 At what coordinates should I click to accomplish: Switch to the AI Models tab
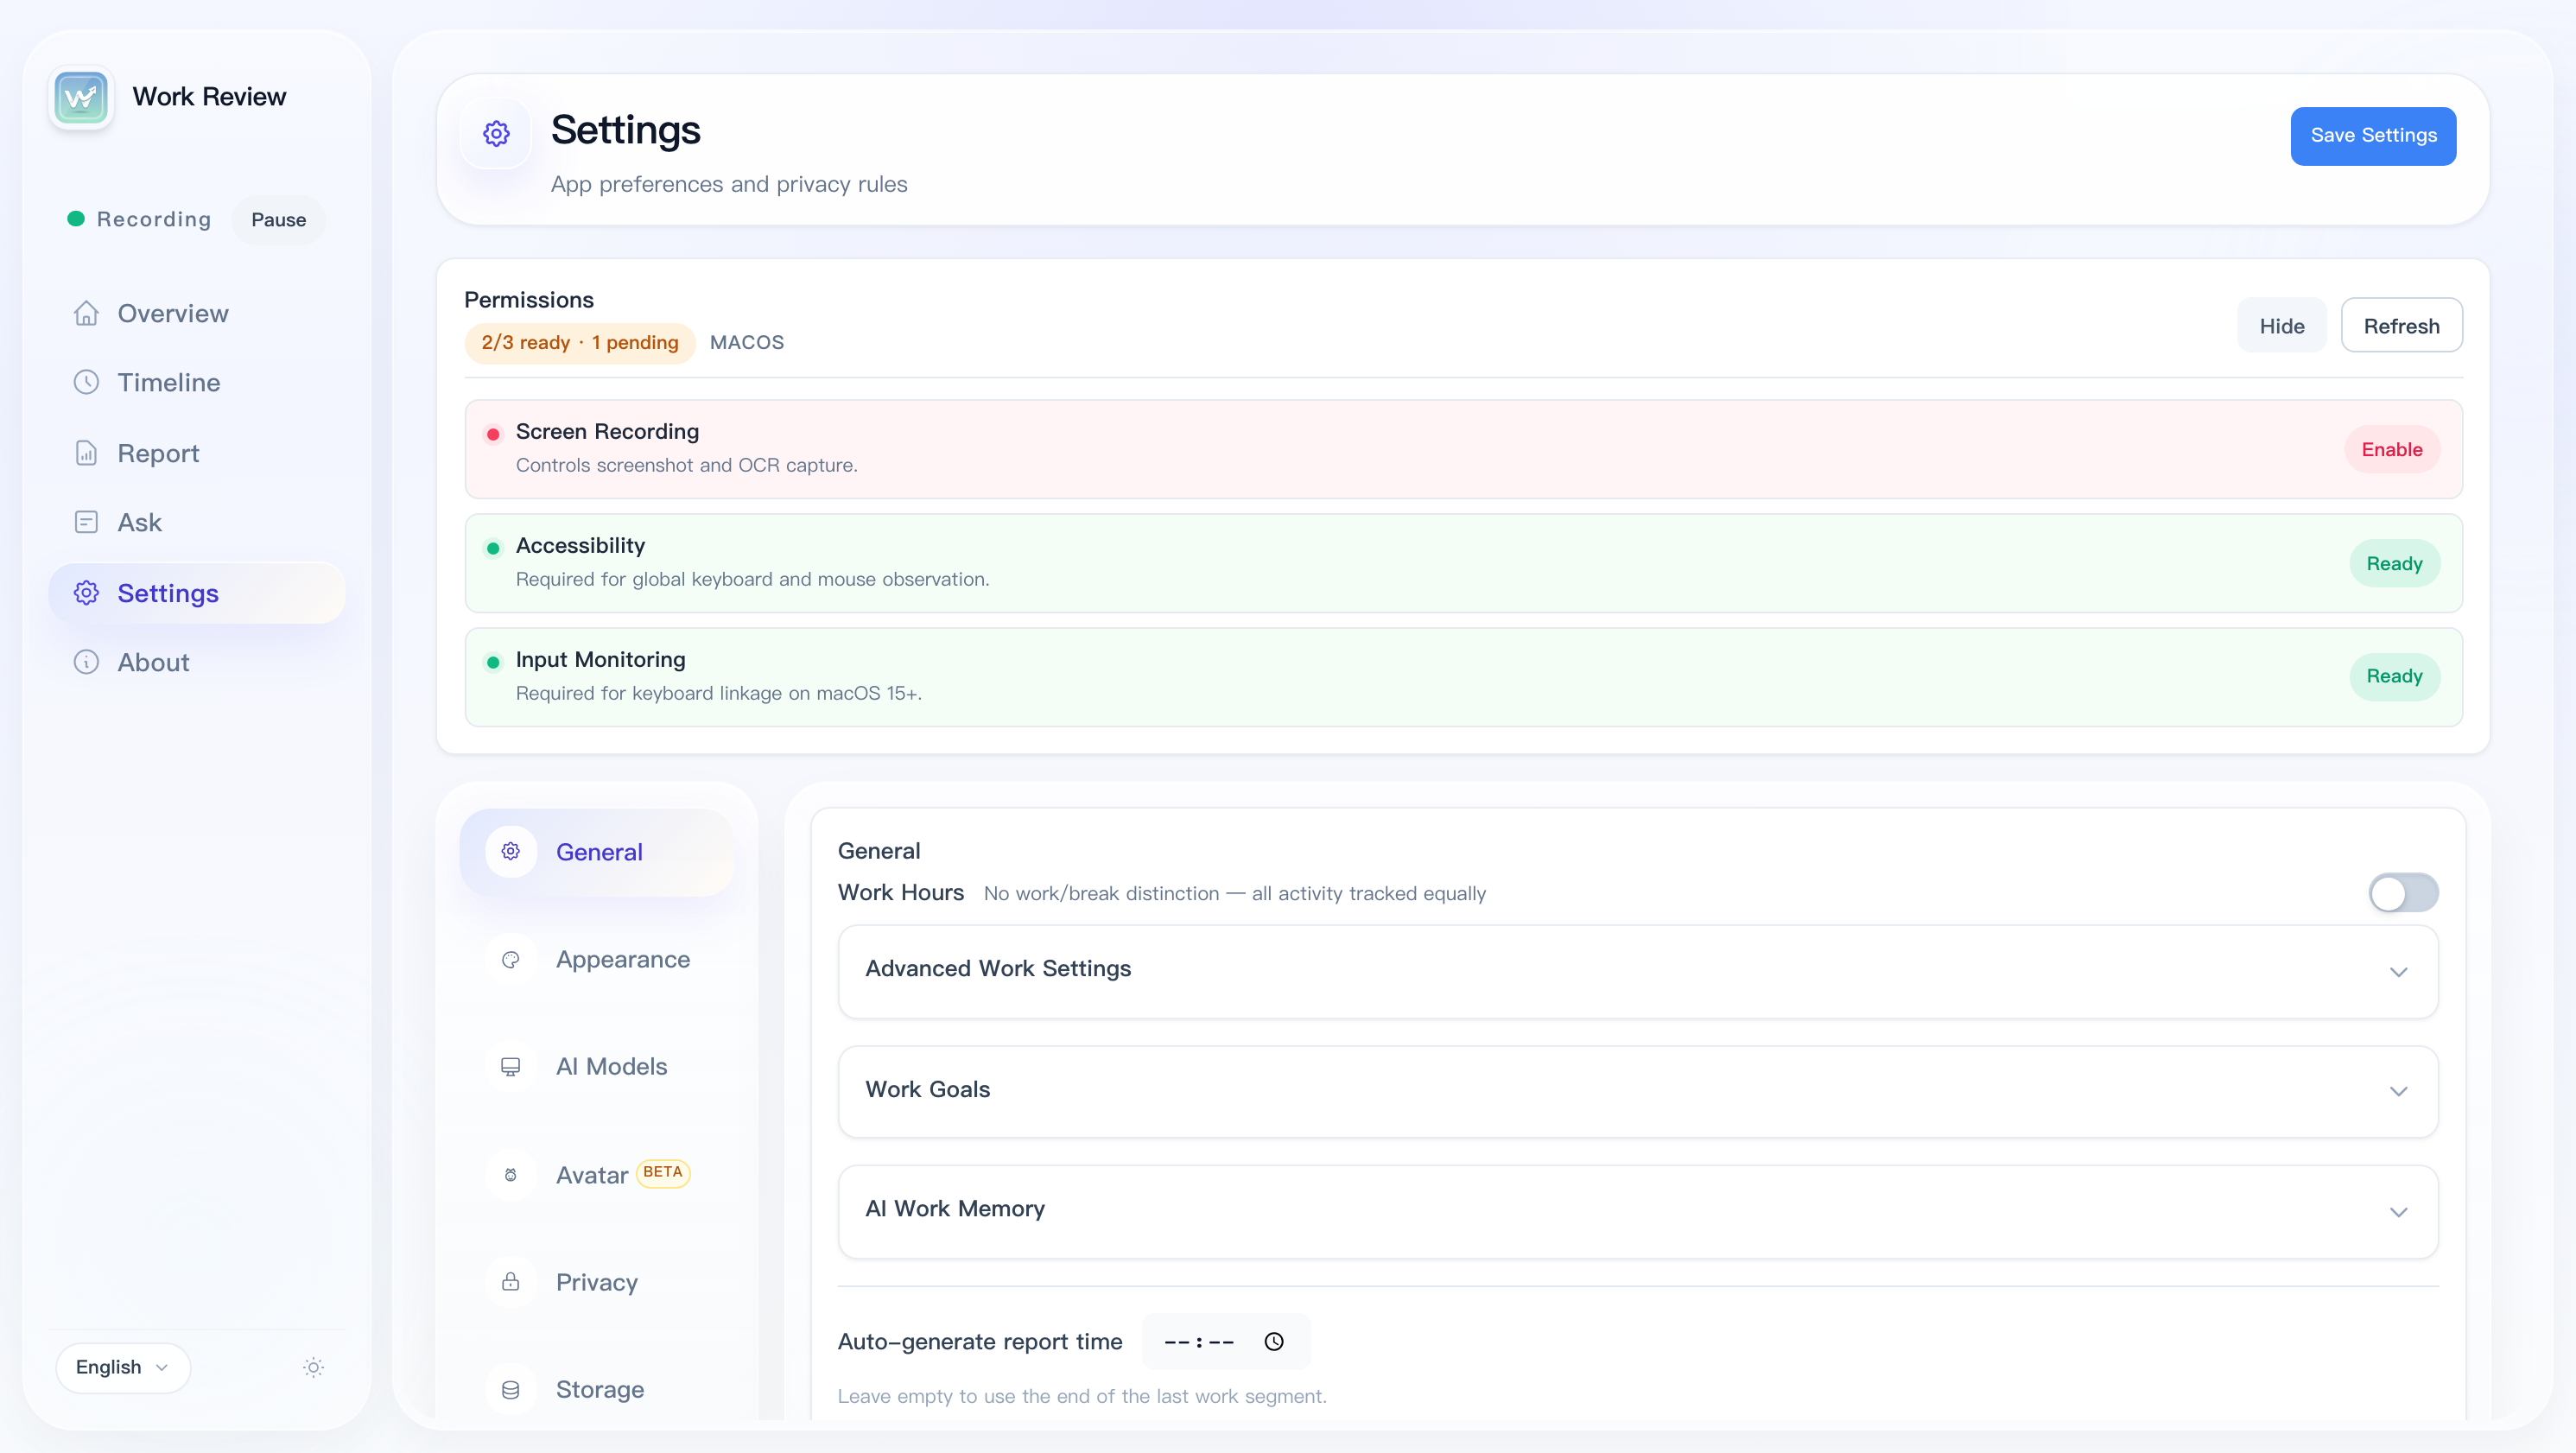click(597, 1066)
